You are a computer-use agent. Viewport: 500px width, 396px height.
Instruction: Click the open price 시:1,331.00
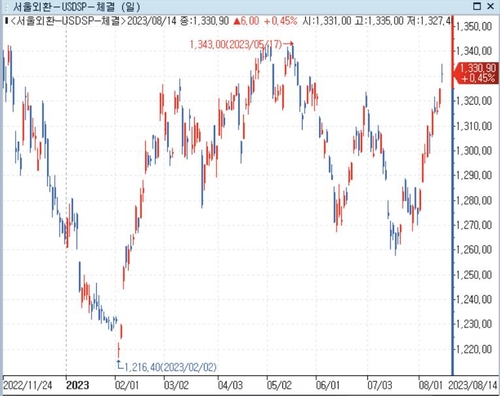click(x=327, y=21)
